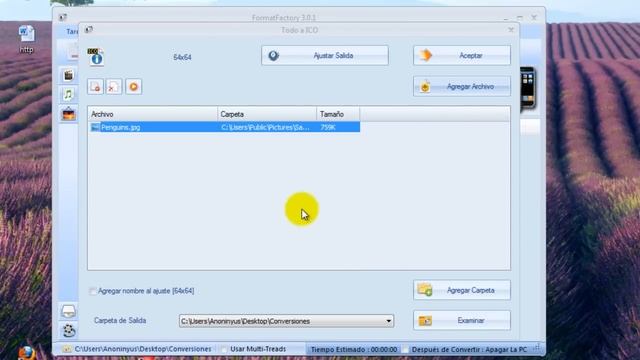Click Tiempo Estimado 00:00:00 in status bar
Viewport: 640px width, 360px height.
point(353,350)
